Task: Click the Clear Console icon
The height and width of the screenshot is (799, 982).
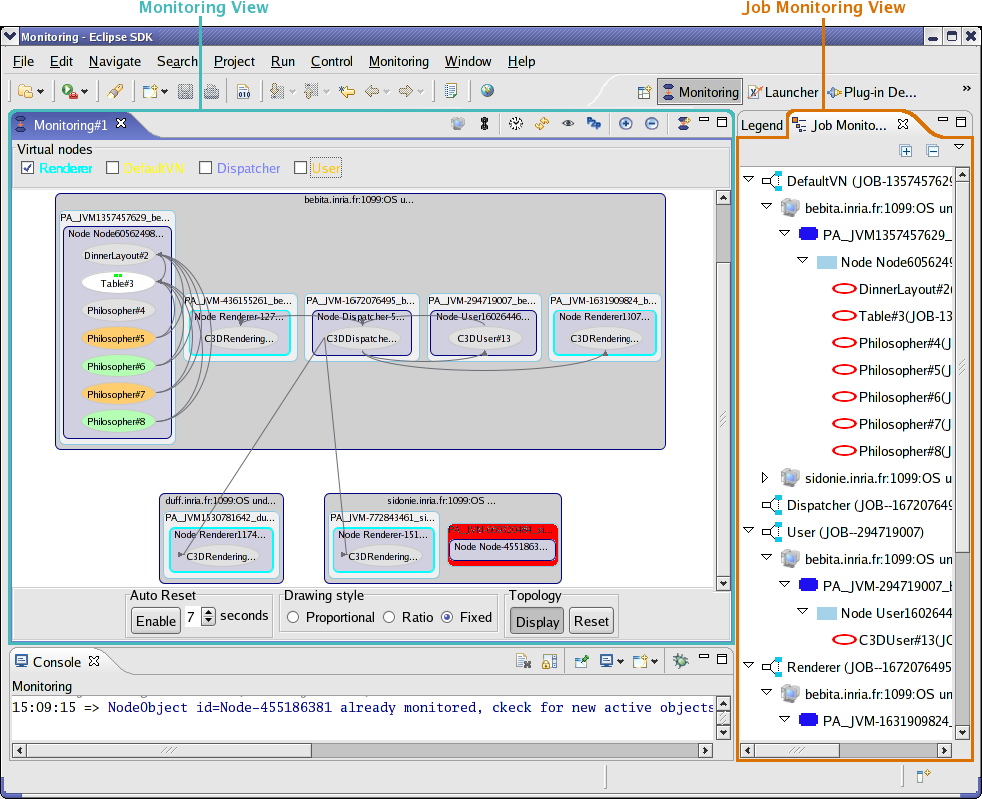Action: tap(522, 661)
